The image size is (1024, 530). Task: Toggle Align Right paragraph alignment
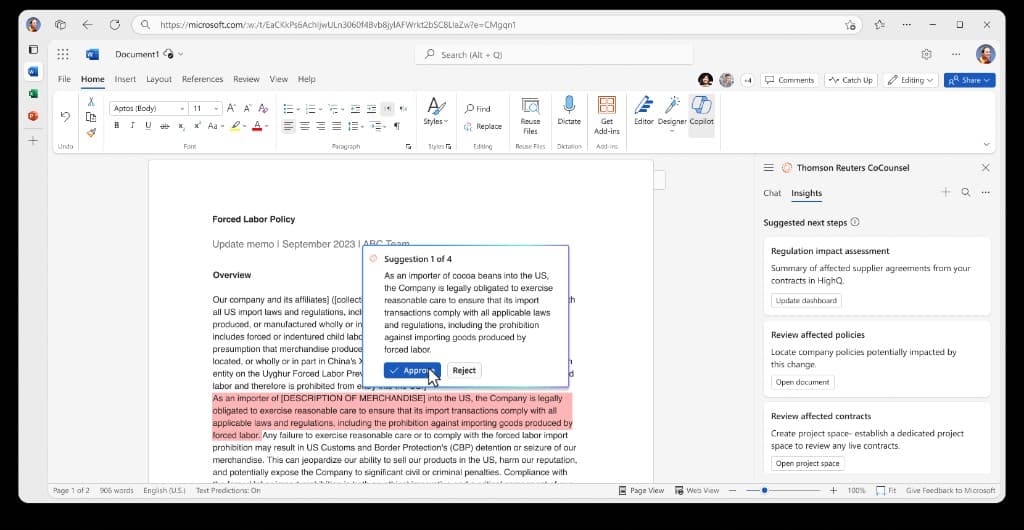pos(321,126)
